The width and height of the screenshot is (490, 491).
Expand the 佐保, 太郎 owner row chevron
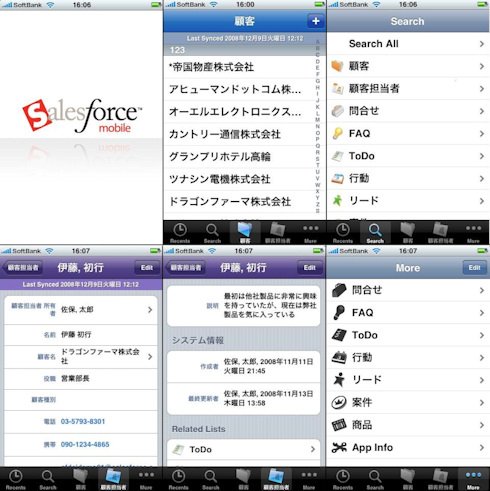pyautogui.click(x=150, y=310)
